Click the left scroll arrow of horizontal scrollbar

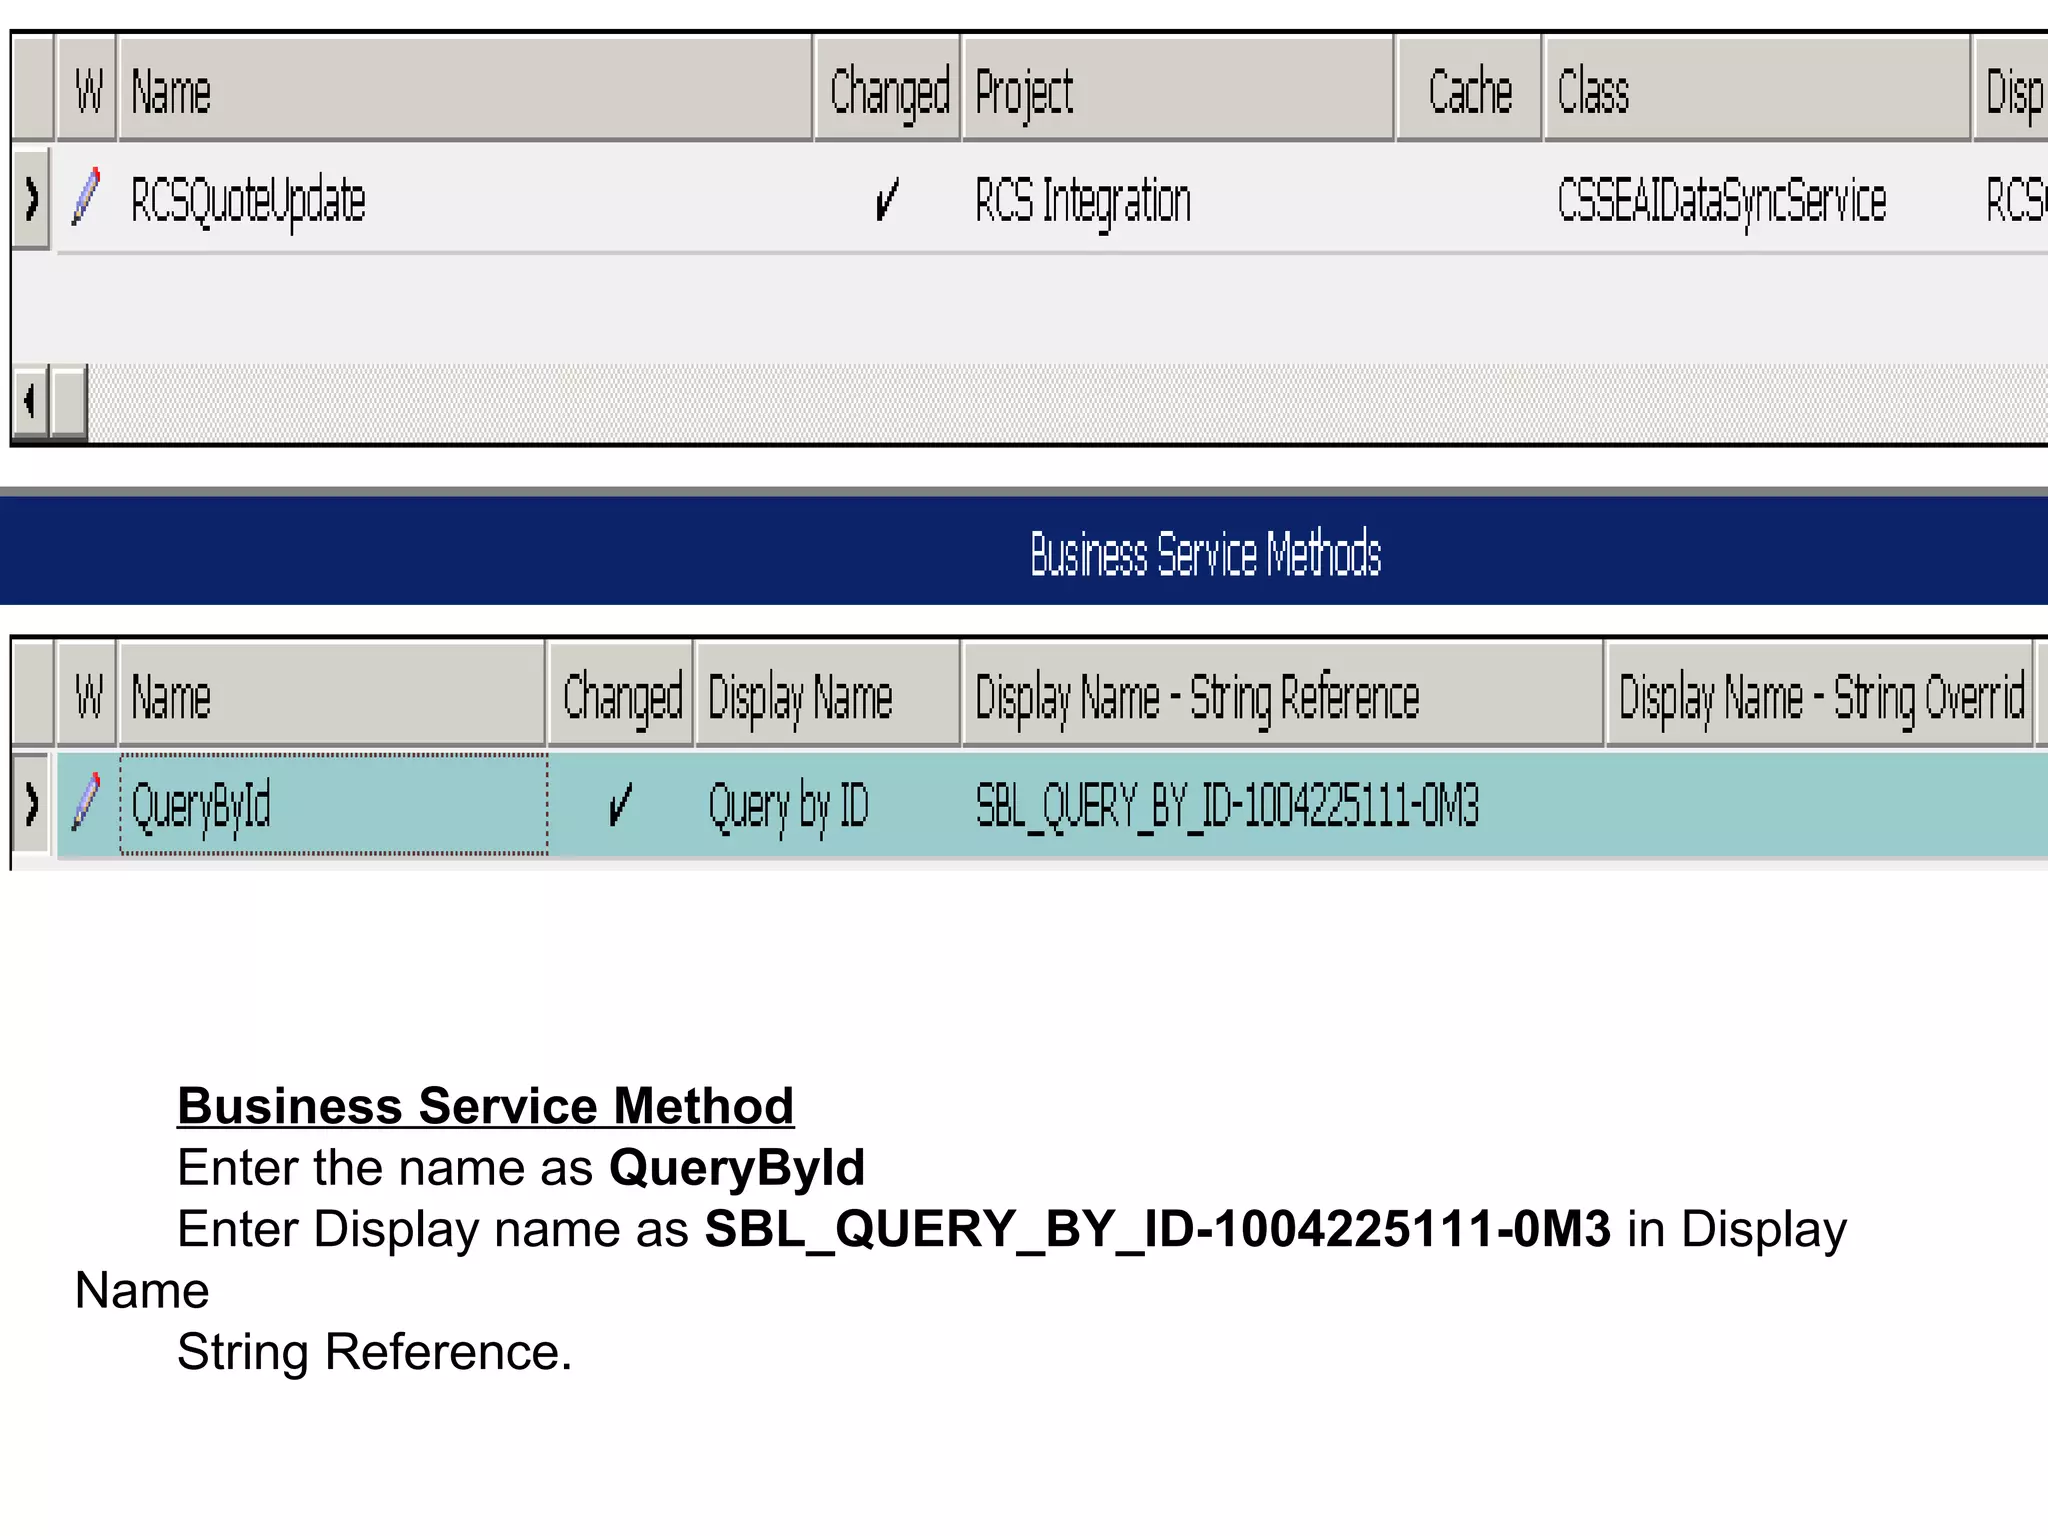pyautogui.click(x=30, y=402)
